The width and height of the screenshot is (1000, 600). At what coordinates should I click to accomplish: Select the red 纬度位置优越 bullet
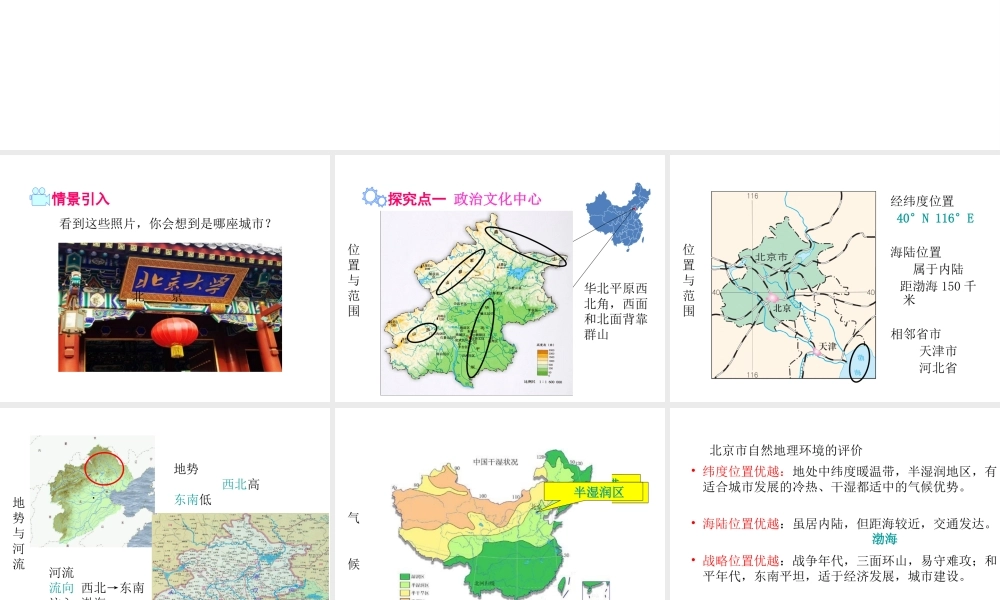click(x=741, y=472)
